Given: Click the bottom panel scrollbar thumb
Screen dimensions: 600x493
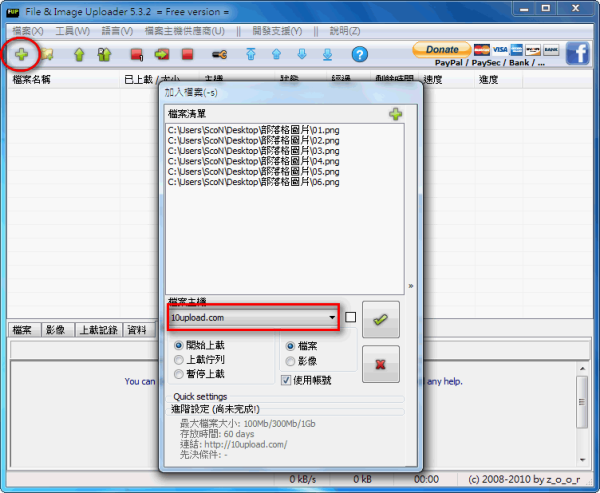Looking at the screenshot, I should (x=582, y=402).
